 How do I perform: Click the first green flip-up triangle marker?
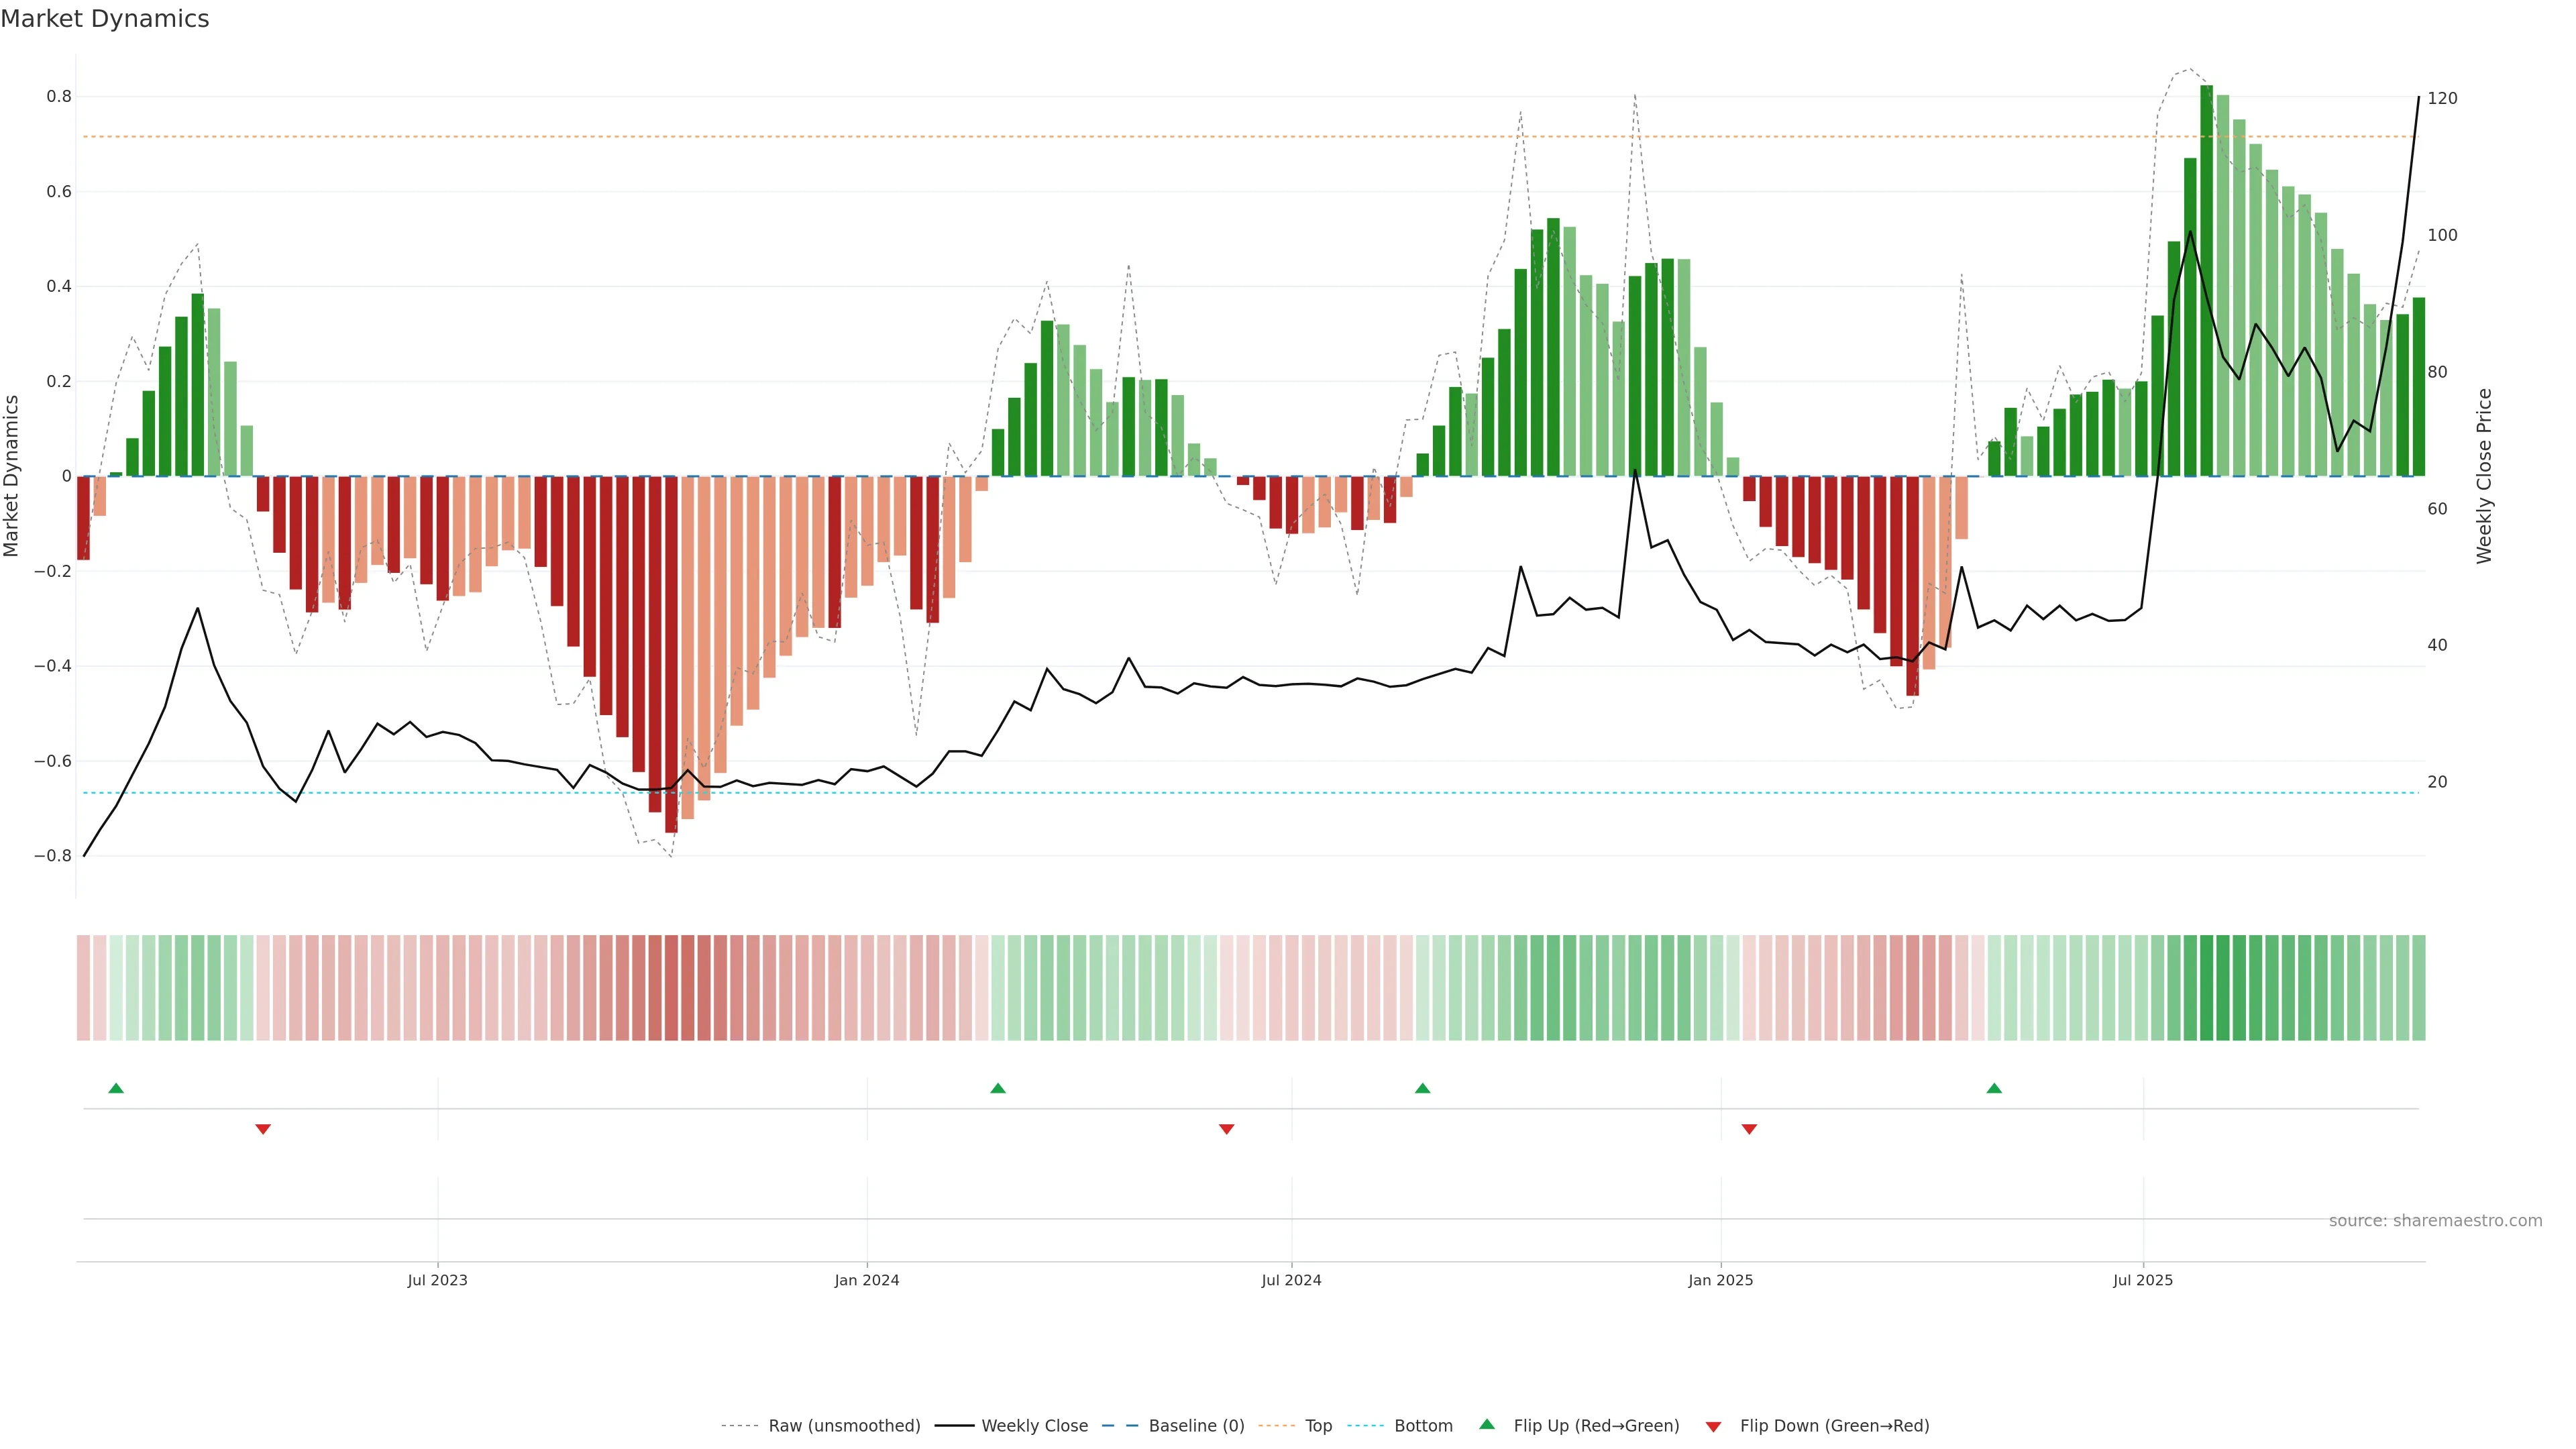click(116, 1088)
